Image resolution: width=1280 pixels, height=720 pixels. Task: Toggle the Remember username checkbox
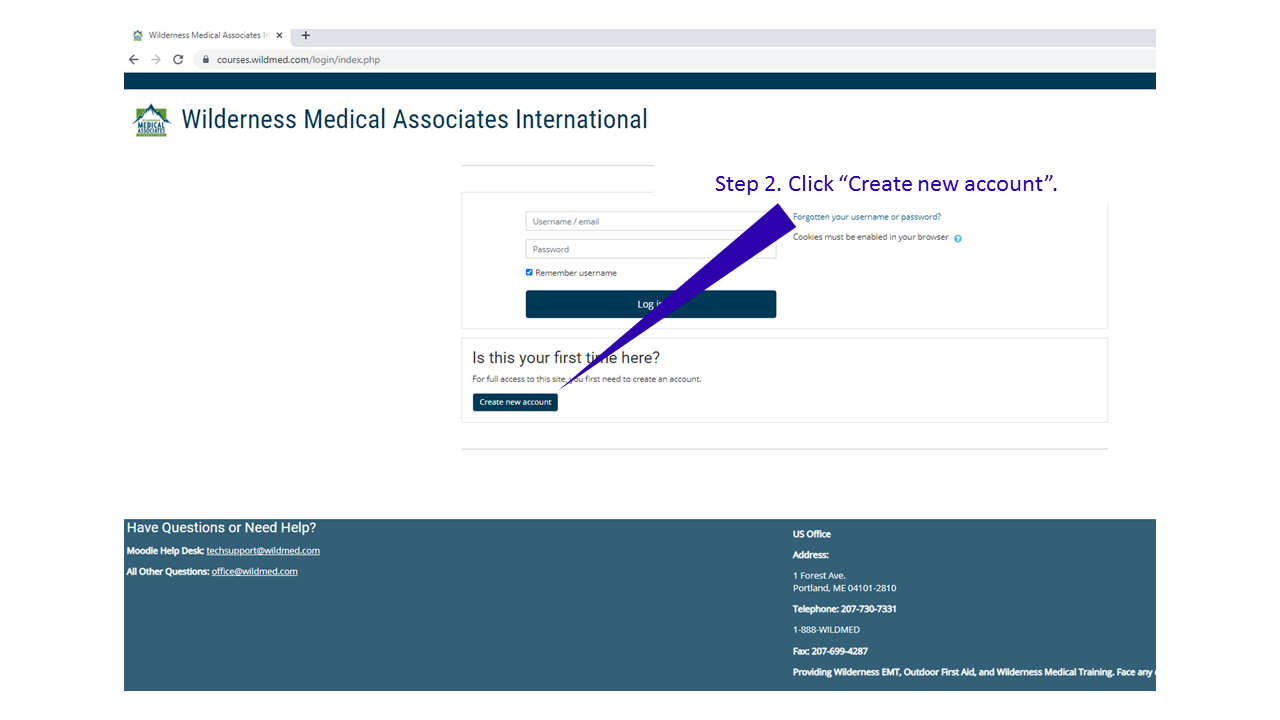click(529, 272)
